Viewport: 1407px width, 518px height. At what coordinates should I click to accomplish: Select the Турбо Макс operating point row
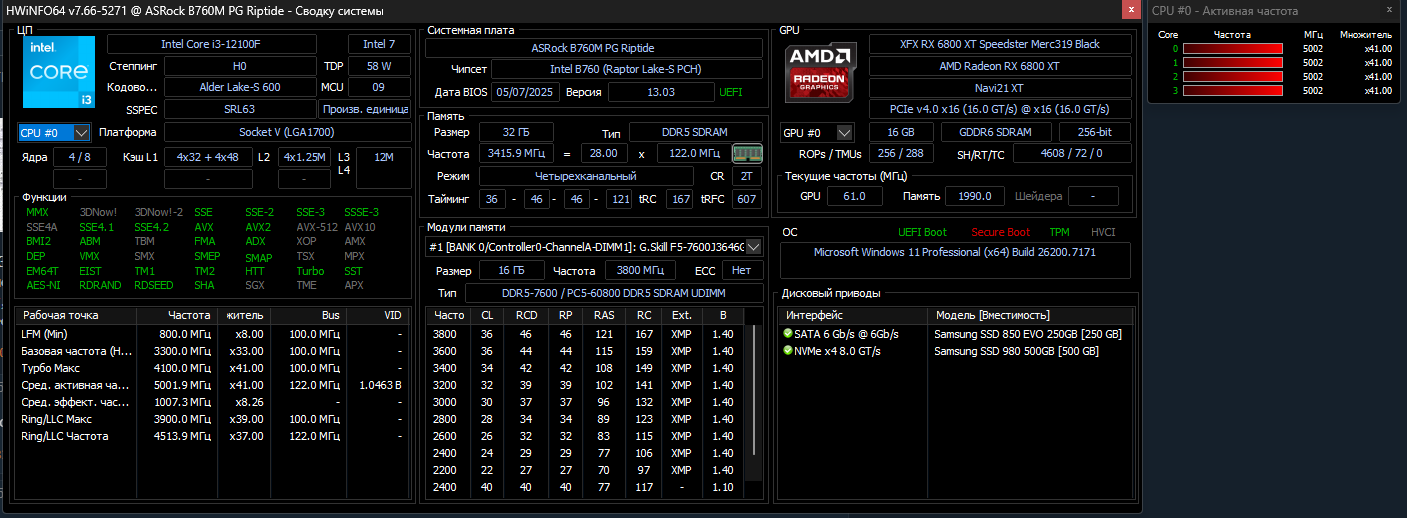tap(212, 368)
